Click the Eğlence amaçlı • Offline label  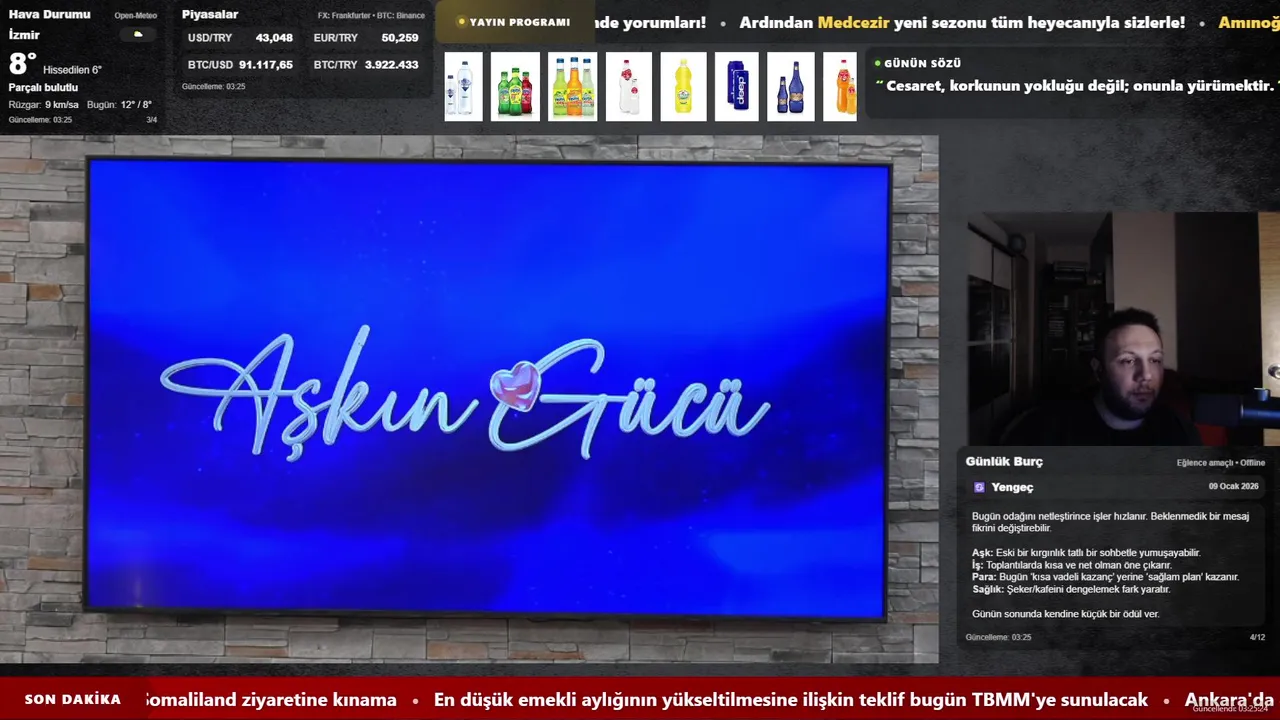(x=1220, y=463)
